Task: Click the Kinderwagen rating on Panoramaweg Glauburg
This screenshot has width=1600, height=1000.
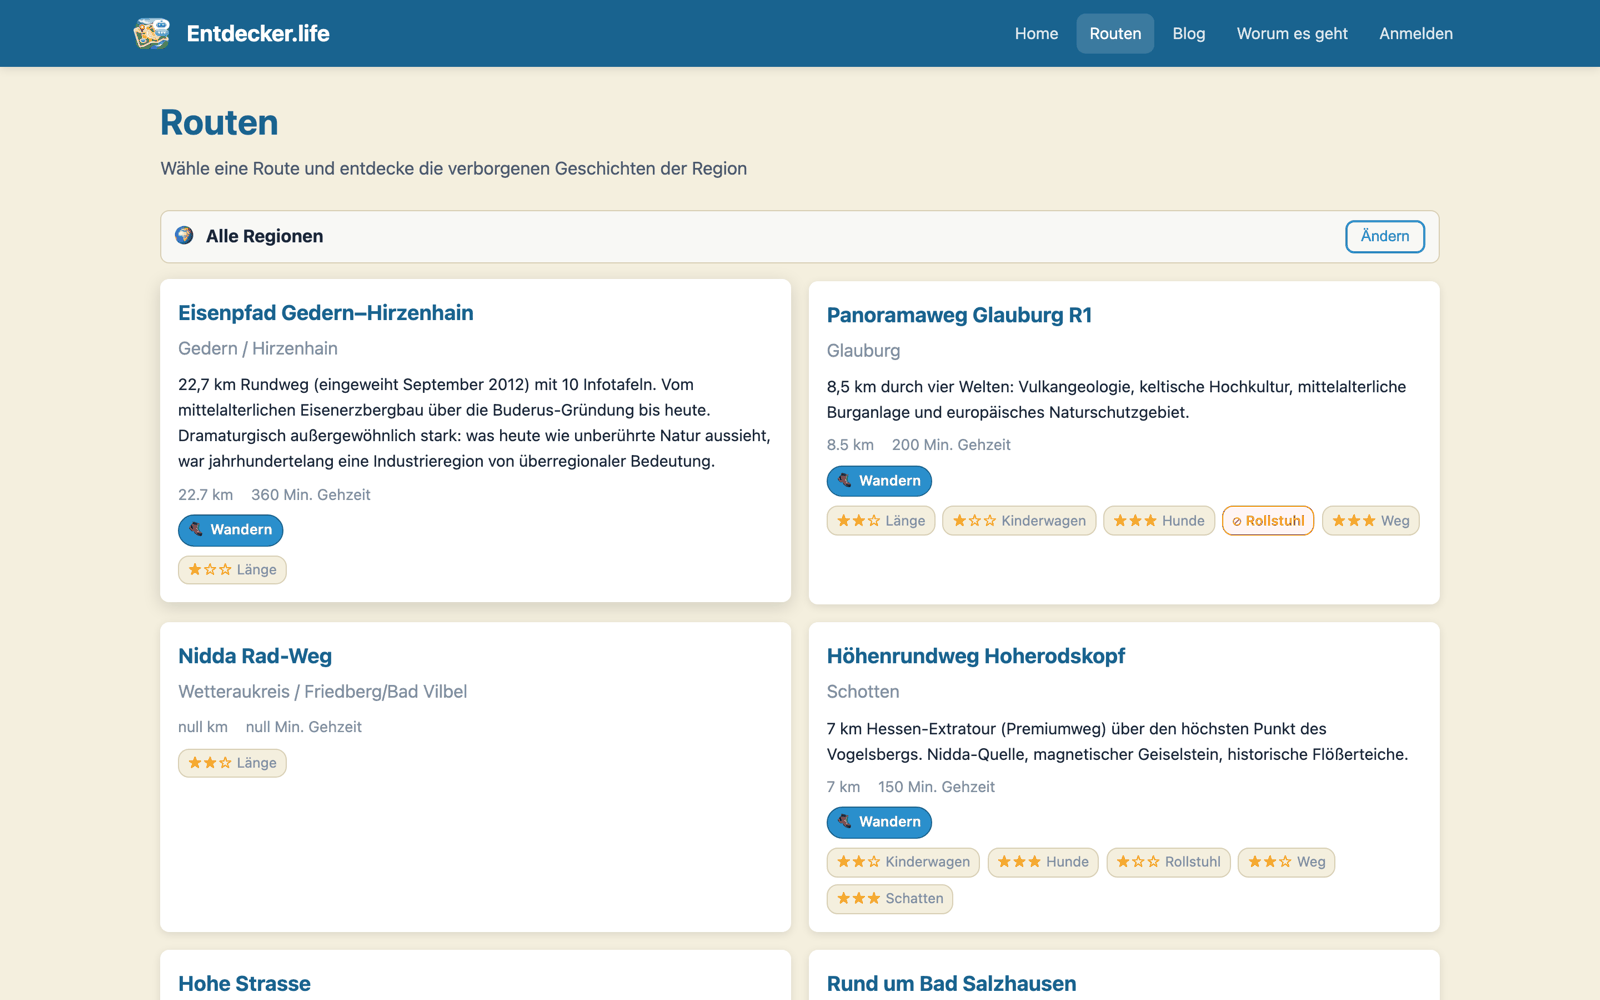Action: 1019,521
